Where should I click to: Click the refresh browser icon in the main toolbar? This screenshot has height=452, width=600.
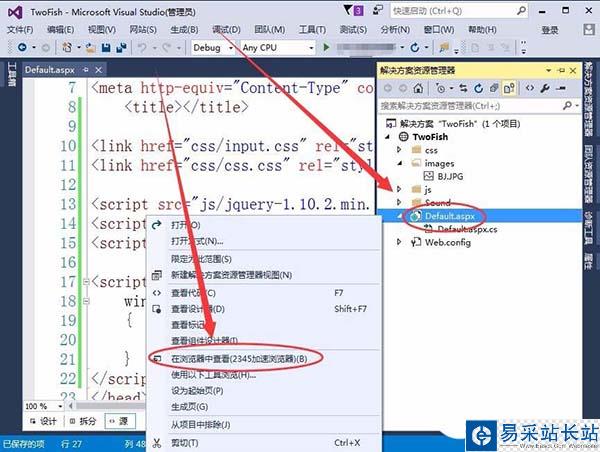(415, 47)
